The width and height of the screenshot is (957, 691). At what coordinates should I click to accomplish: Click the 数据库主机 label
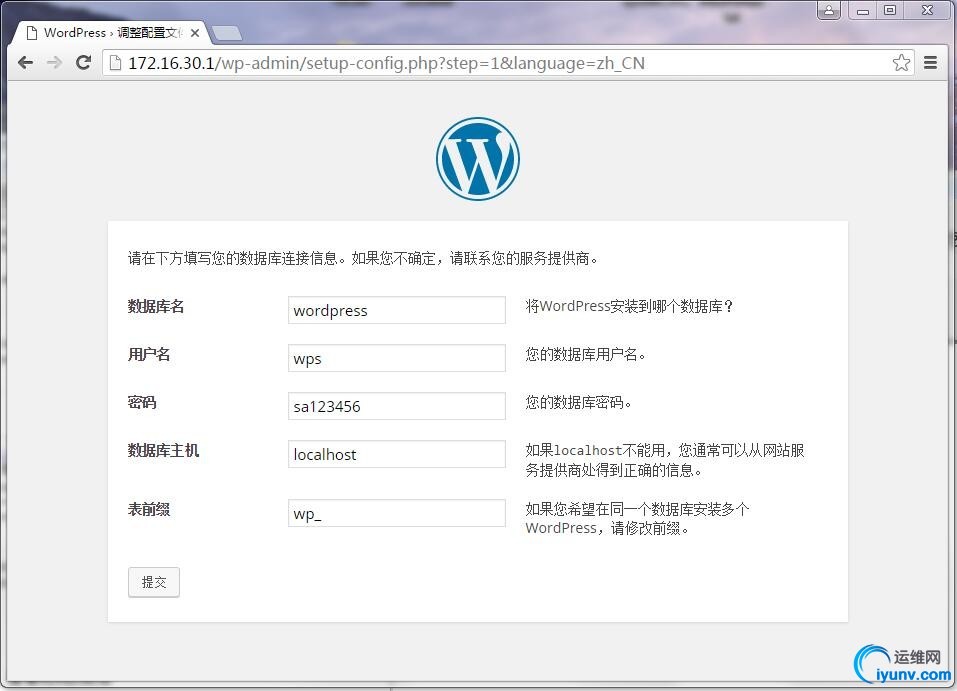click(163, 450)
